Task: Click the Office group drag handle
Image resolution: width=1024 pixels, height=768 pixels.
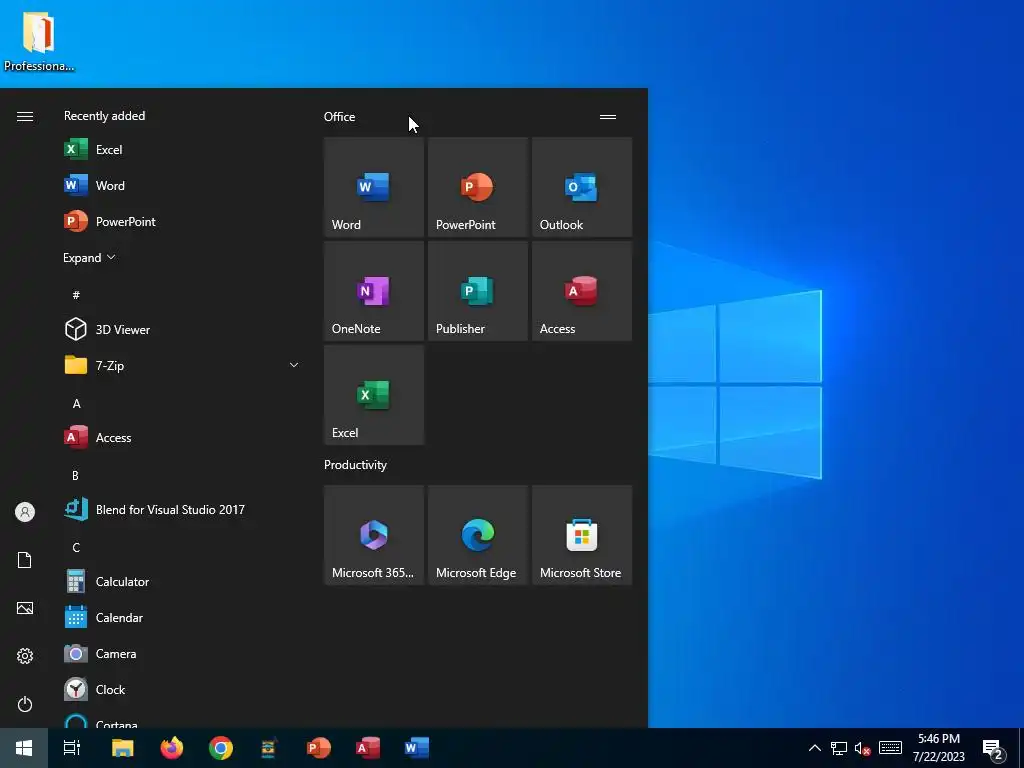Action: coord(608,117)
